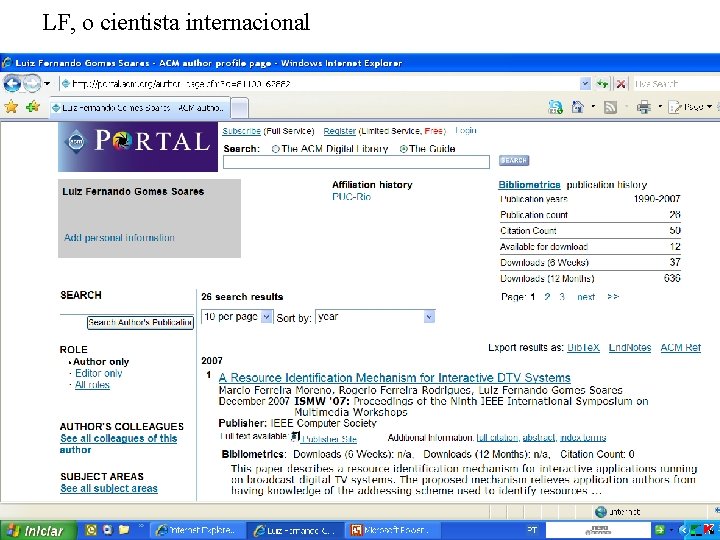Click the Publisher Site link

(329, 439)
